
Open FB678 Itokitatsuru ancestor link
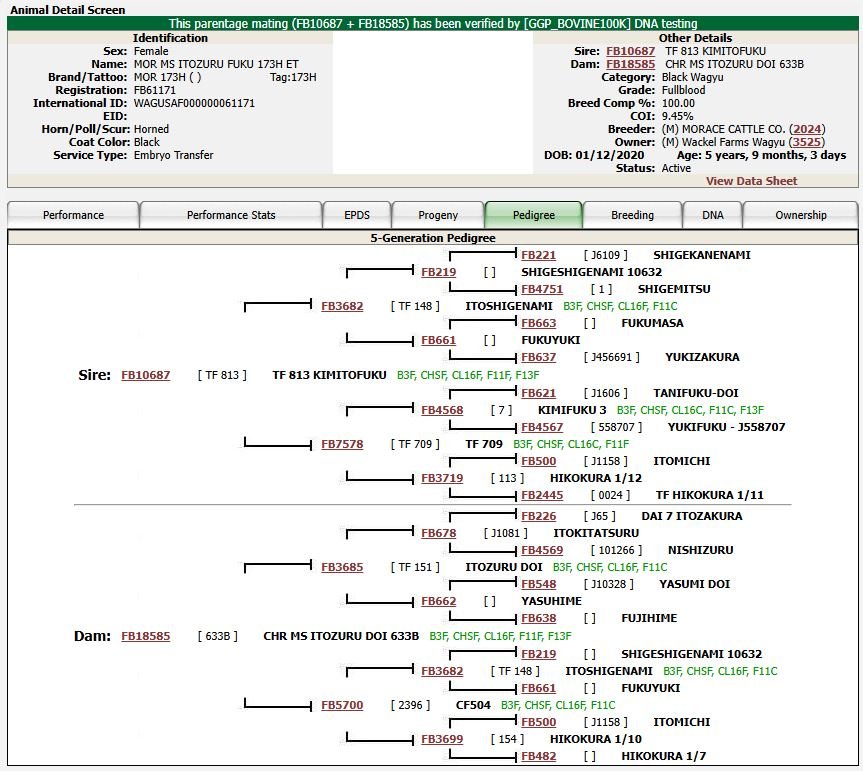pos(438,533)
